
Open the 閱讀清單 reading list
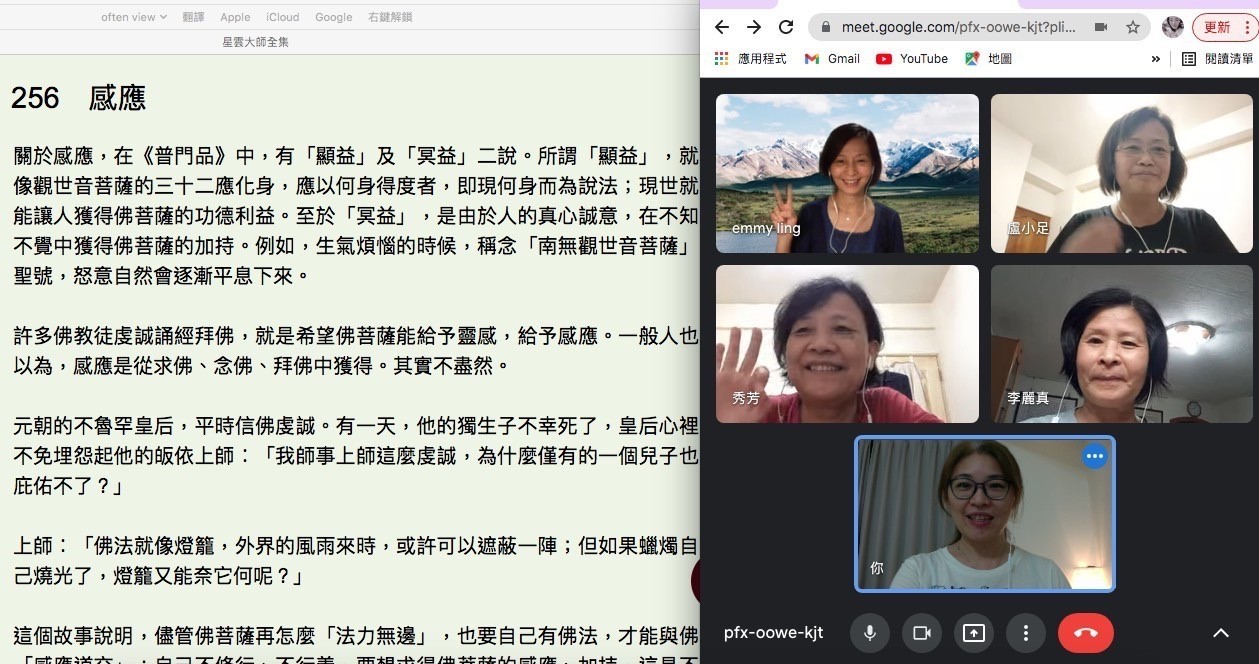click(1218, 59)
